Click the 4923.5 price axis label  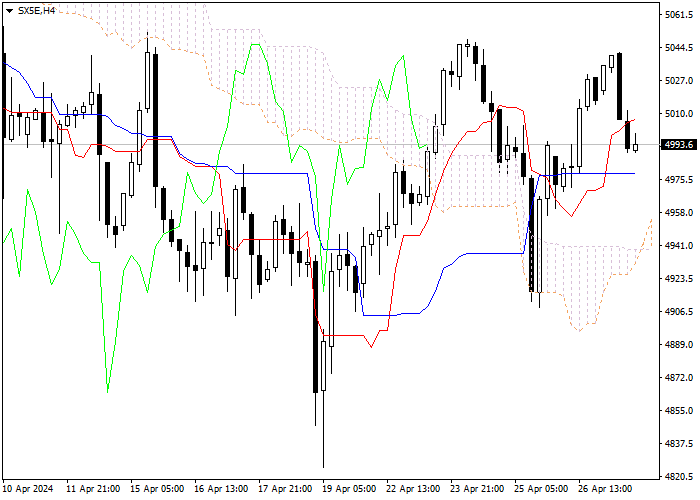click(679, 279)
